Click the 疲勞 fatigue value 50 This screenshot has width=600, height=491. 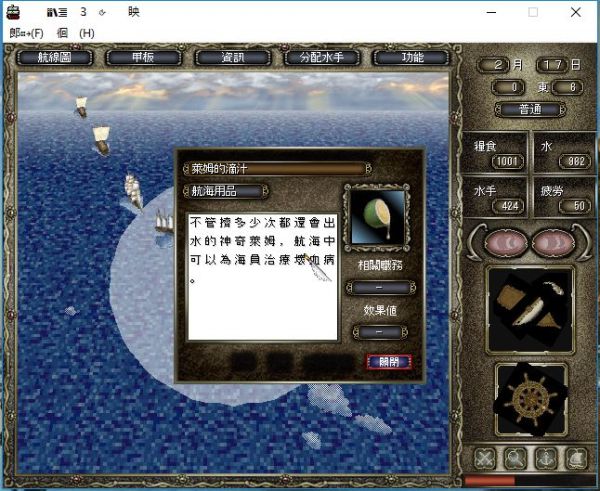pyautogui.click(x=577, y=206)
